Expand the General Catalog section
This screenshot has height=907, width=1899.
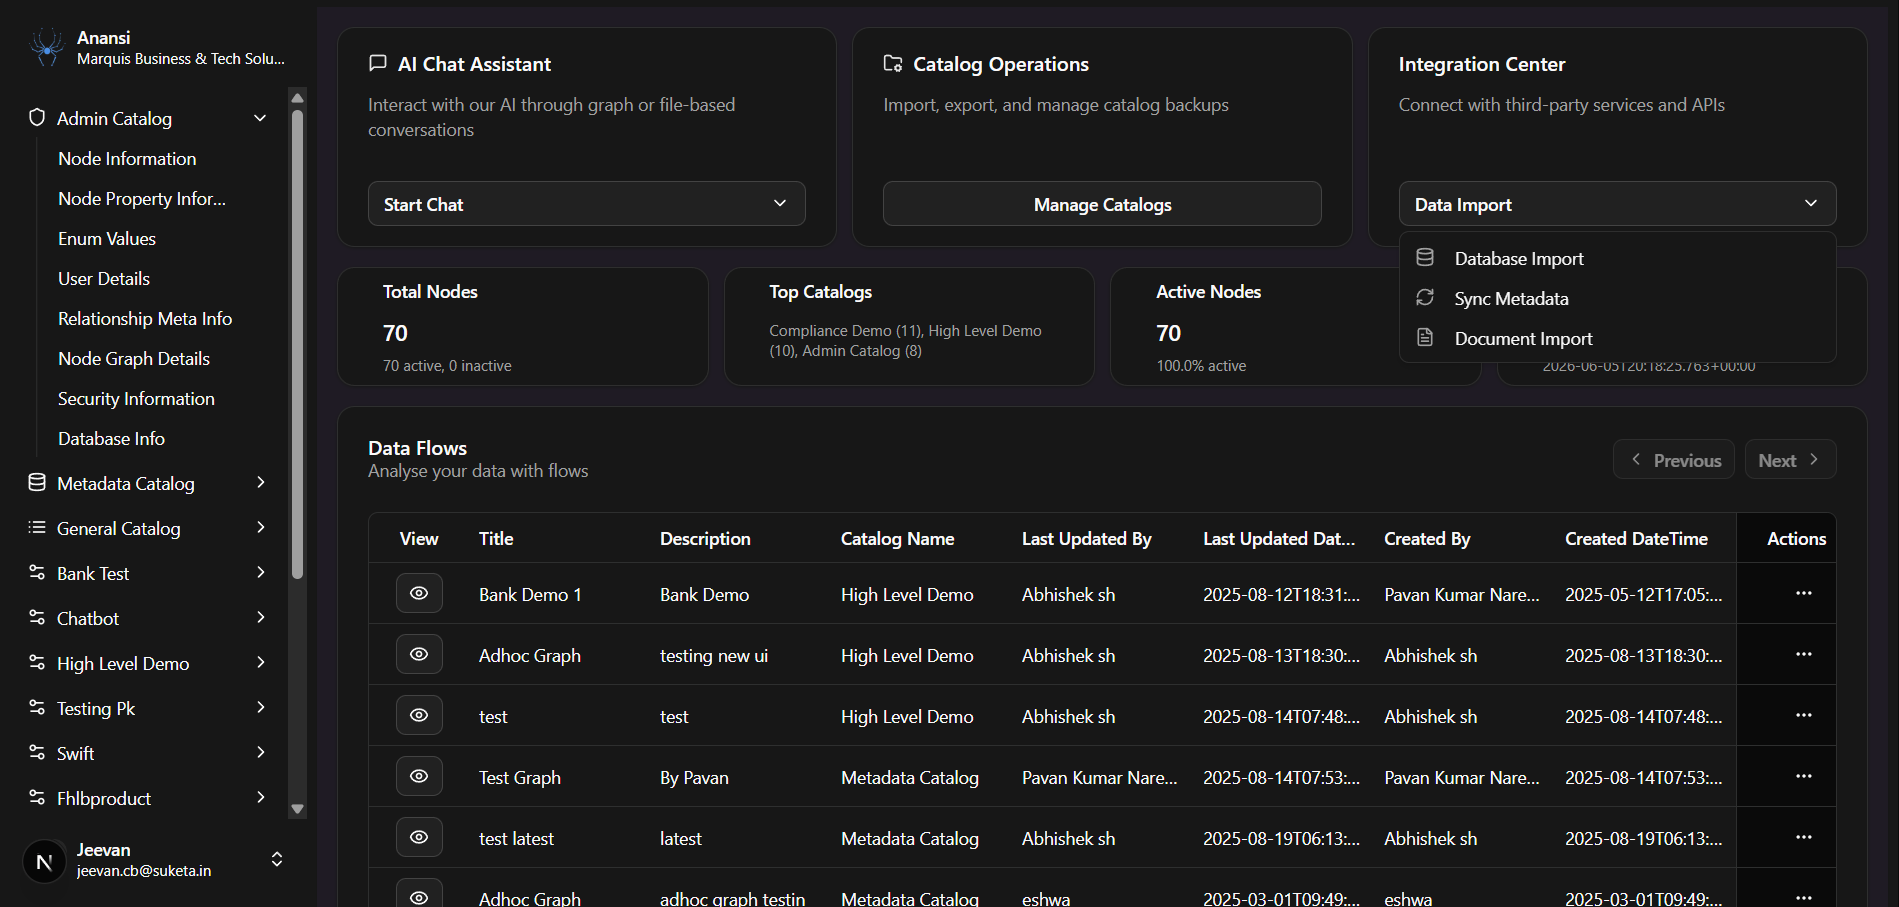260,528
